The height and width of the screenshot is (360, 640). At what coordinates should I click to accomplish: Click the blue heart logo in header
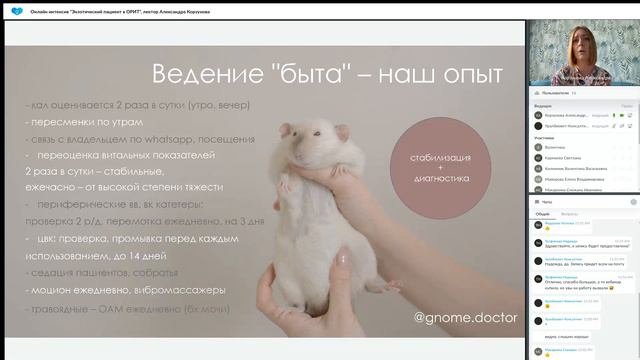17,11
